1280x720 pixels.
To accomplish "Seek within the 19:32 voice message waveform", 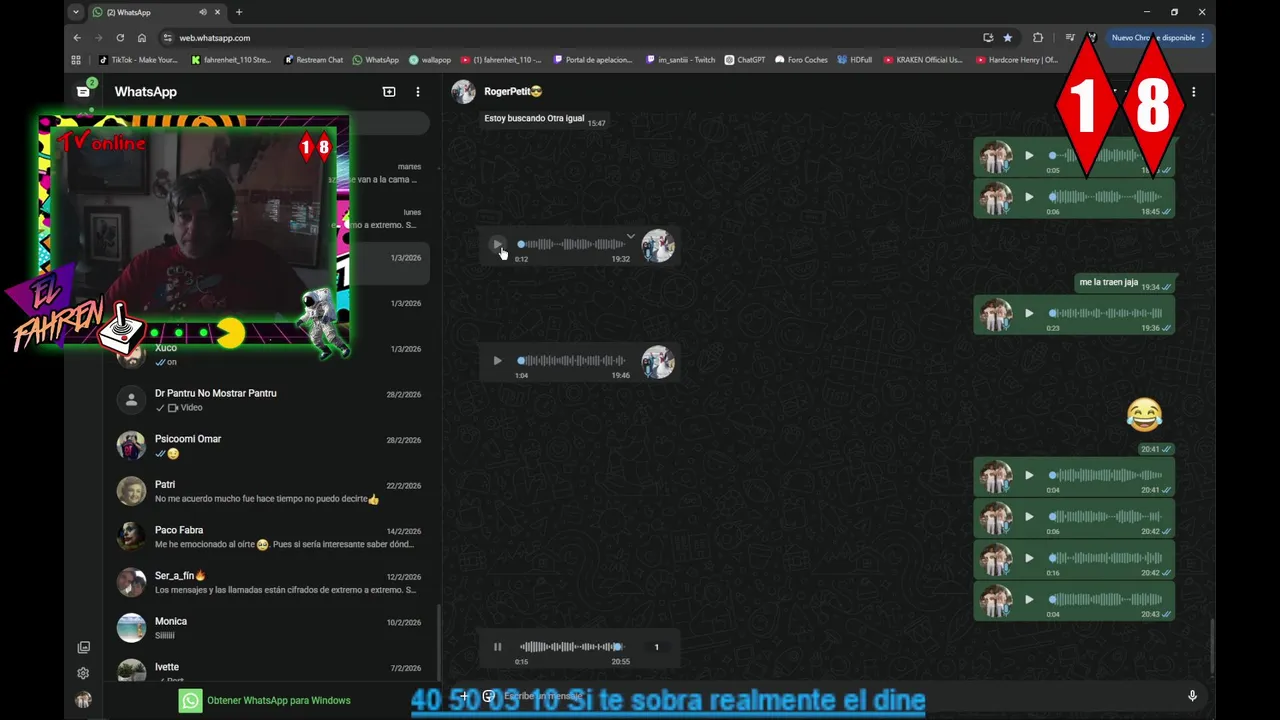I will pos(572,244).
